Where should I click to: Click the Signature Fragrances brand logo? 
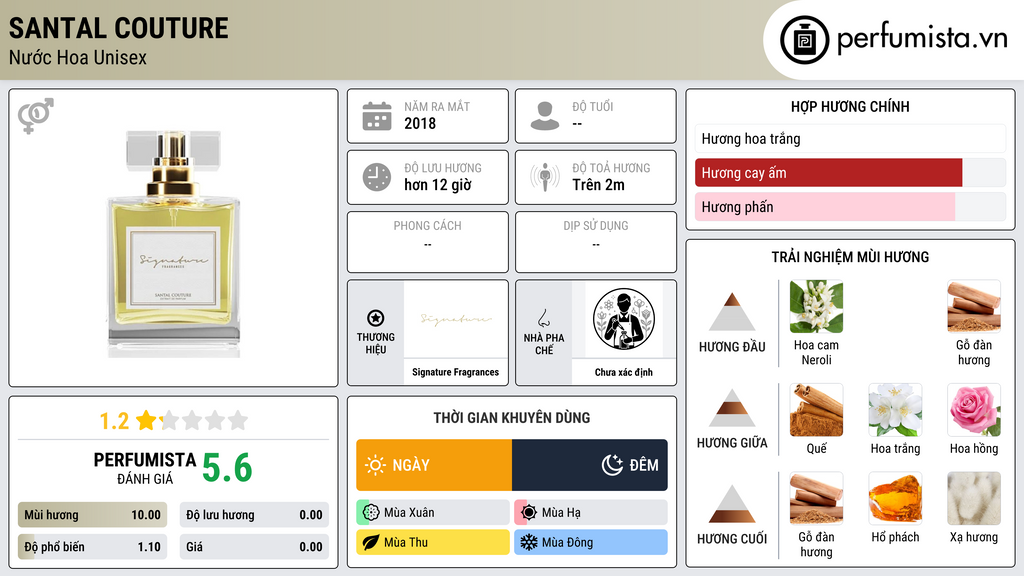tap(455, 319)
